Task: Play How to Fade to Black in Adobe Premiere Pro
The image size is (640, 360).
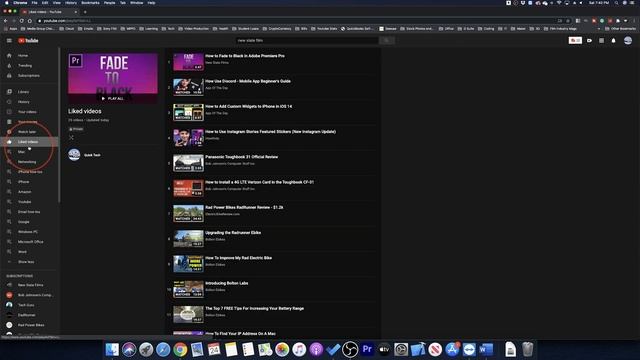Action: click(245, 56)
